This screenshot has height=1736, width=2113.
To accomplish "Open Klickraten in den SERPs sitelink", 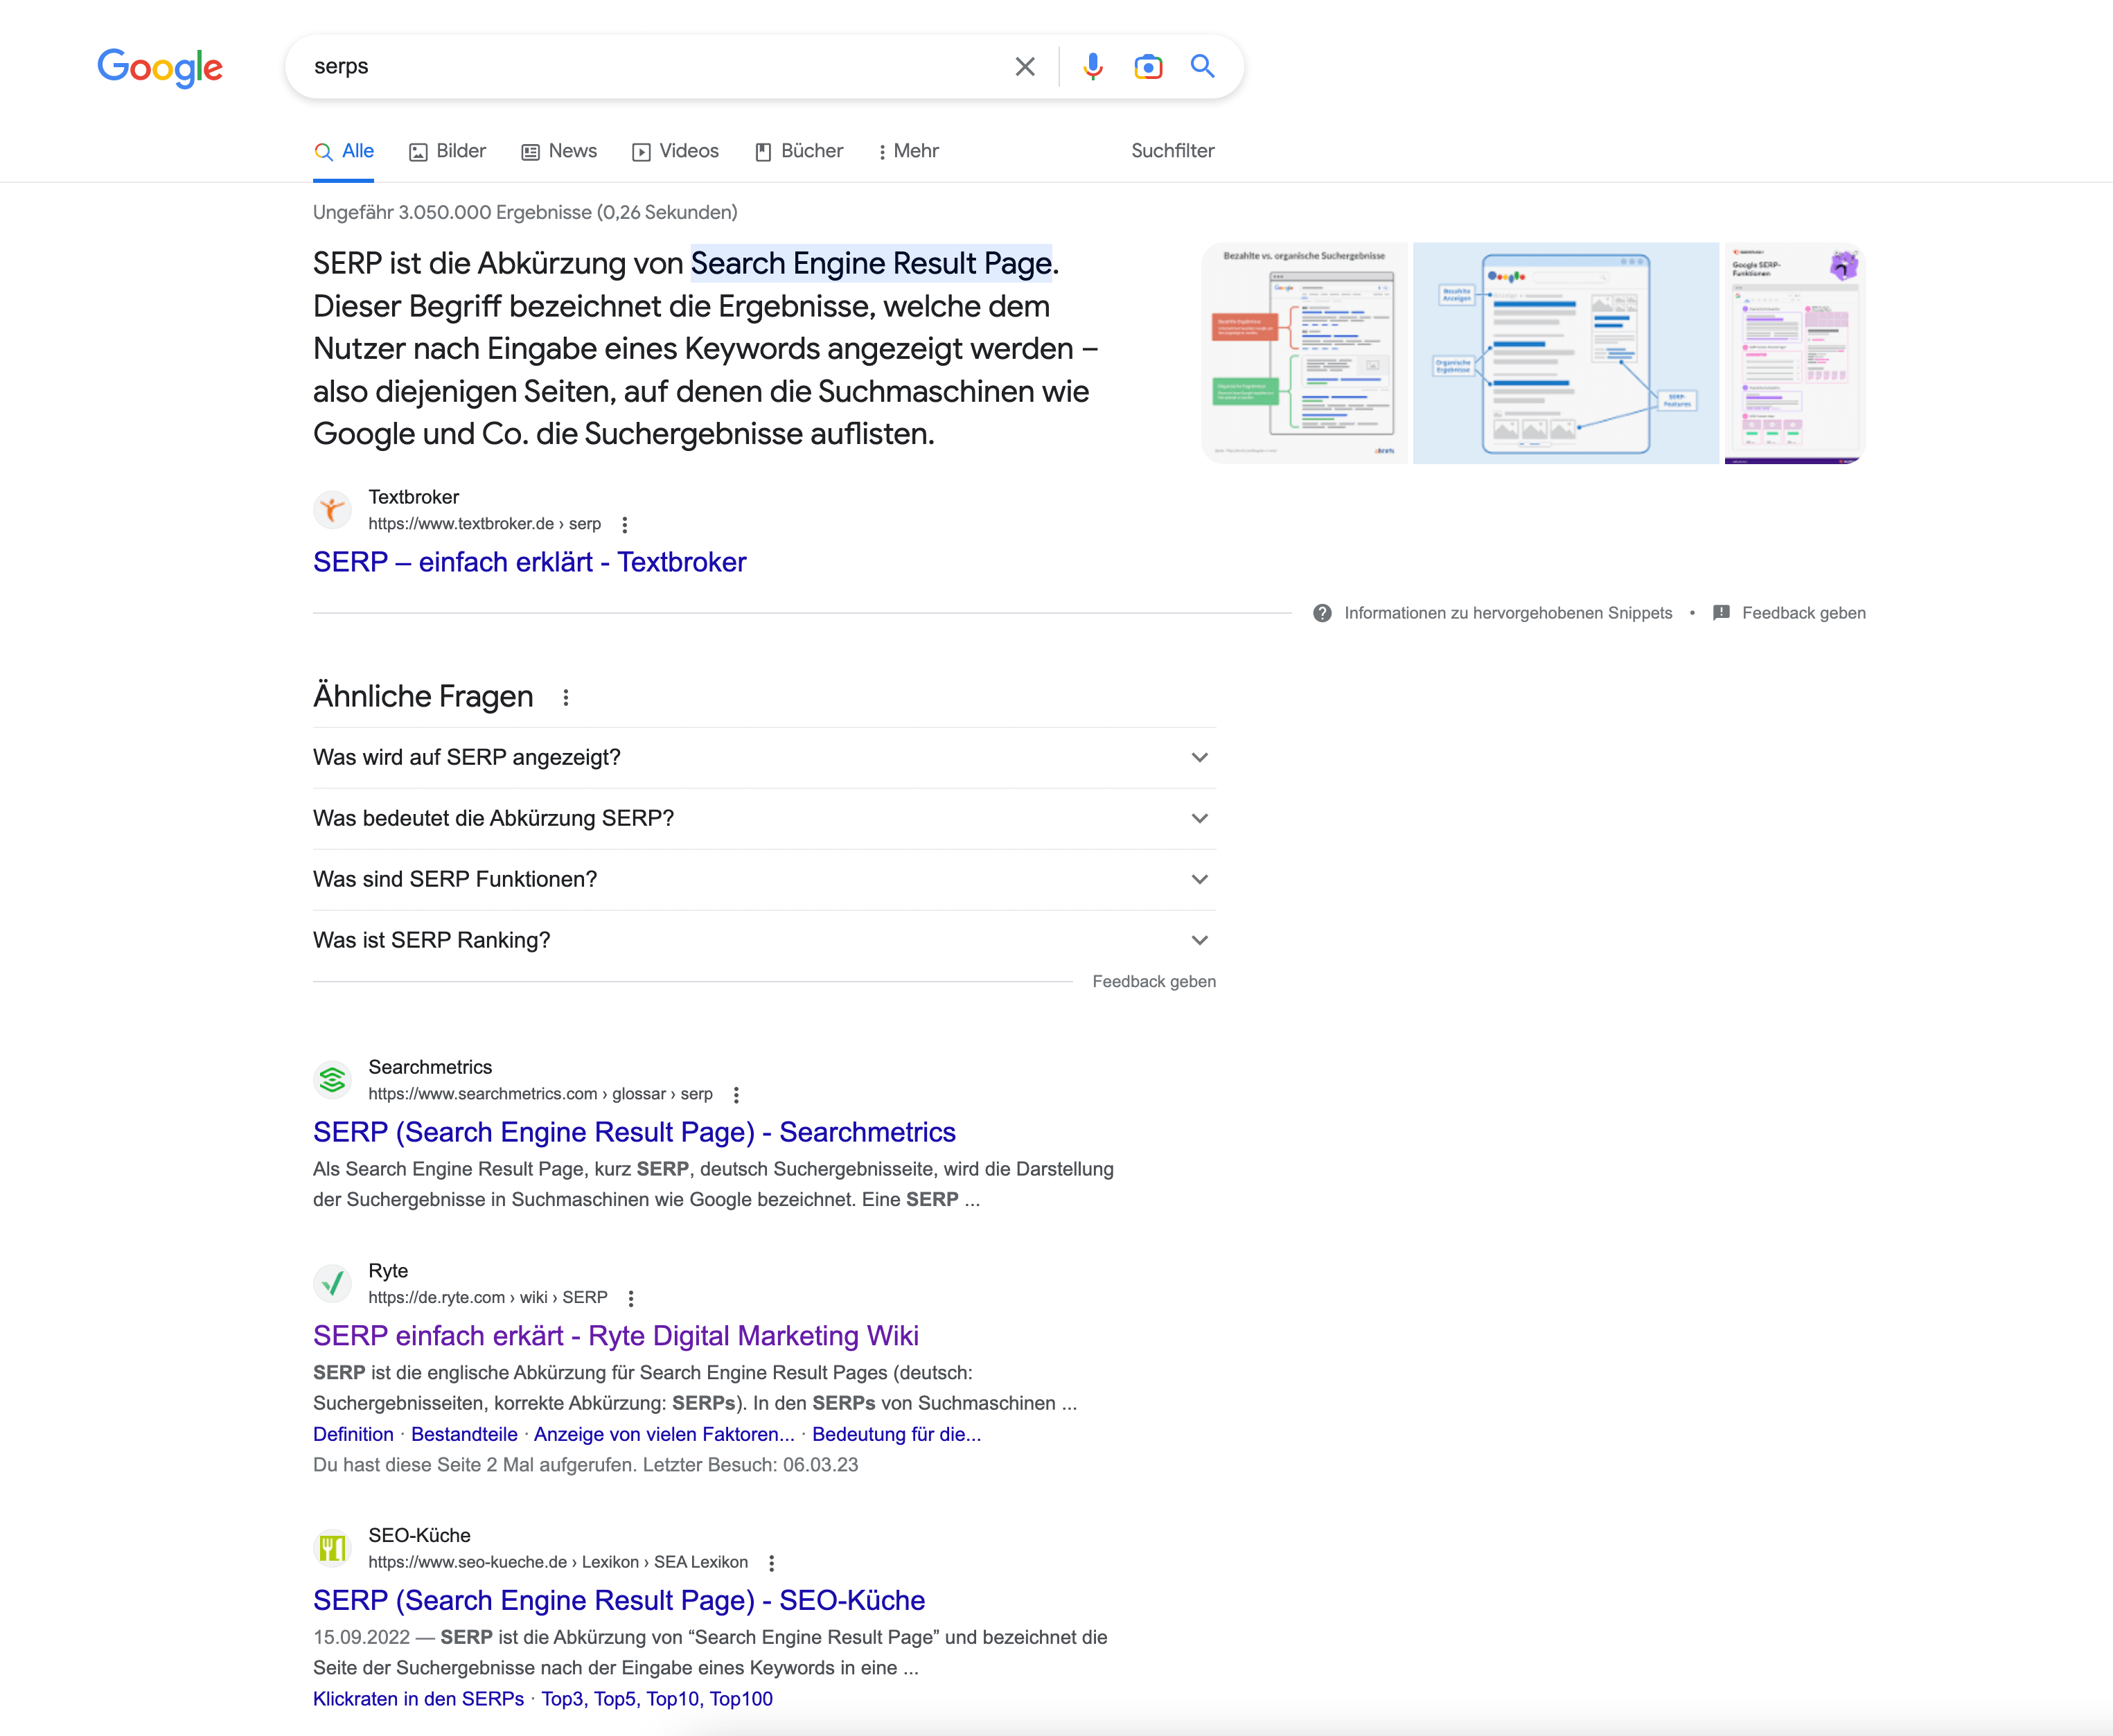I will pos(418,1699).
